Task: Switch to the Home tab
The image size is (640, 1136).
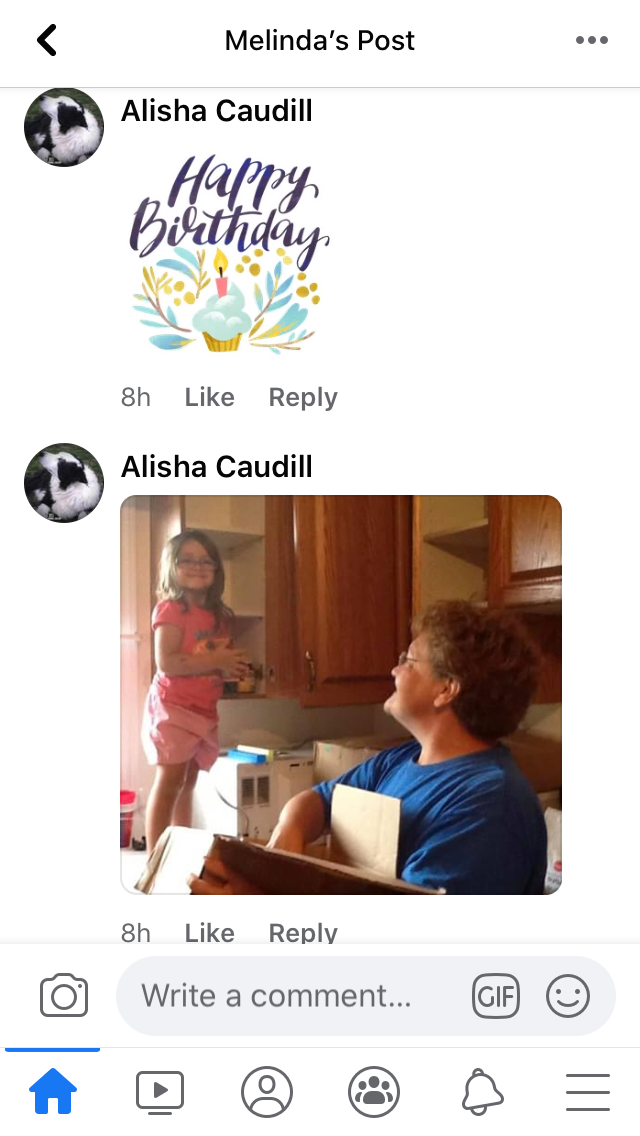Action: pyautogui.click(x=53, y=1091)
